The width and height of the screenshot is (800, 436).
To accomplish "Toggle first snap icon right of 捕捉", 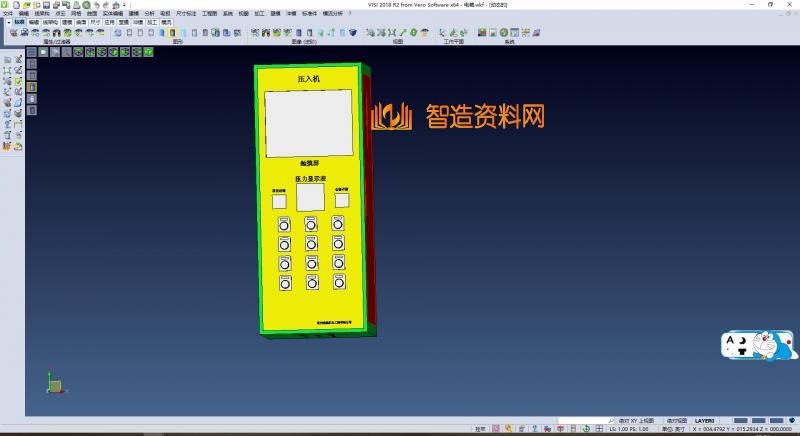I will 495,429.
